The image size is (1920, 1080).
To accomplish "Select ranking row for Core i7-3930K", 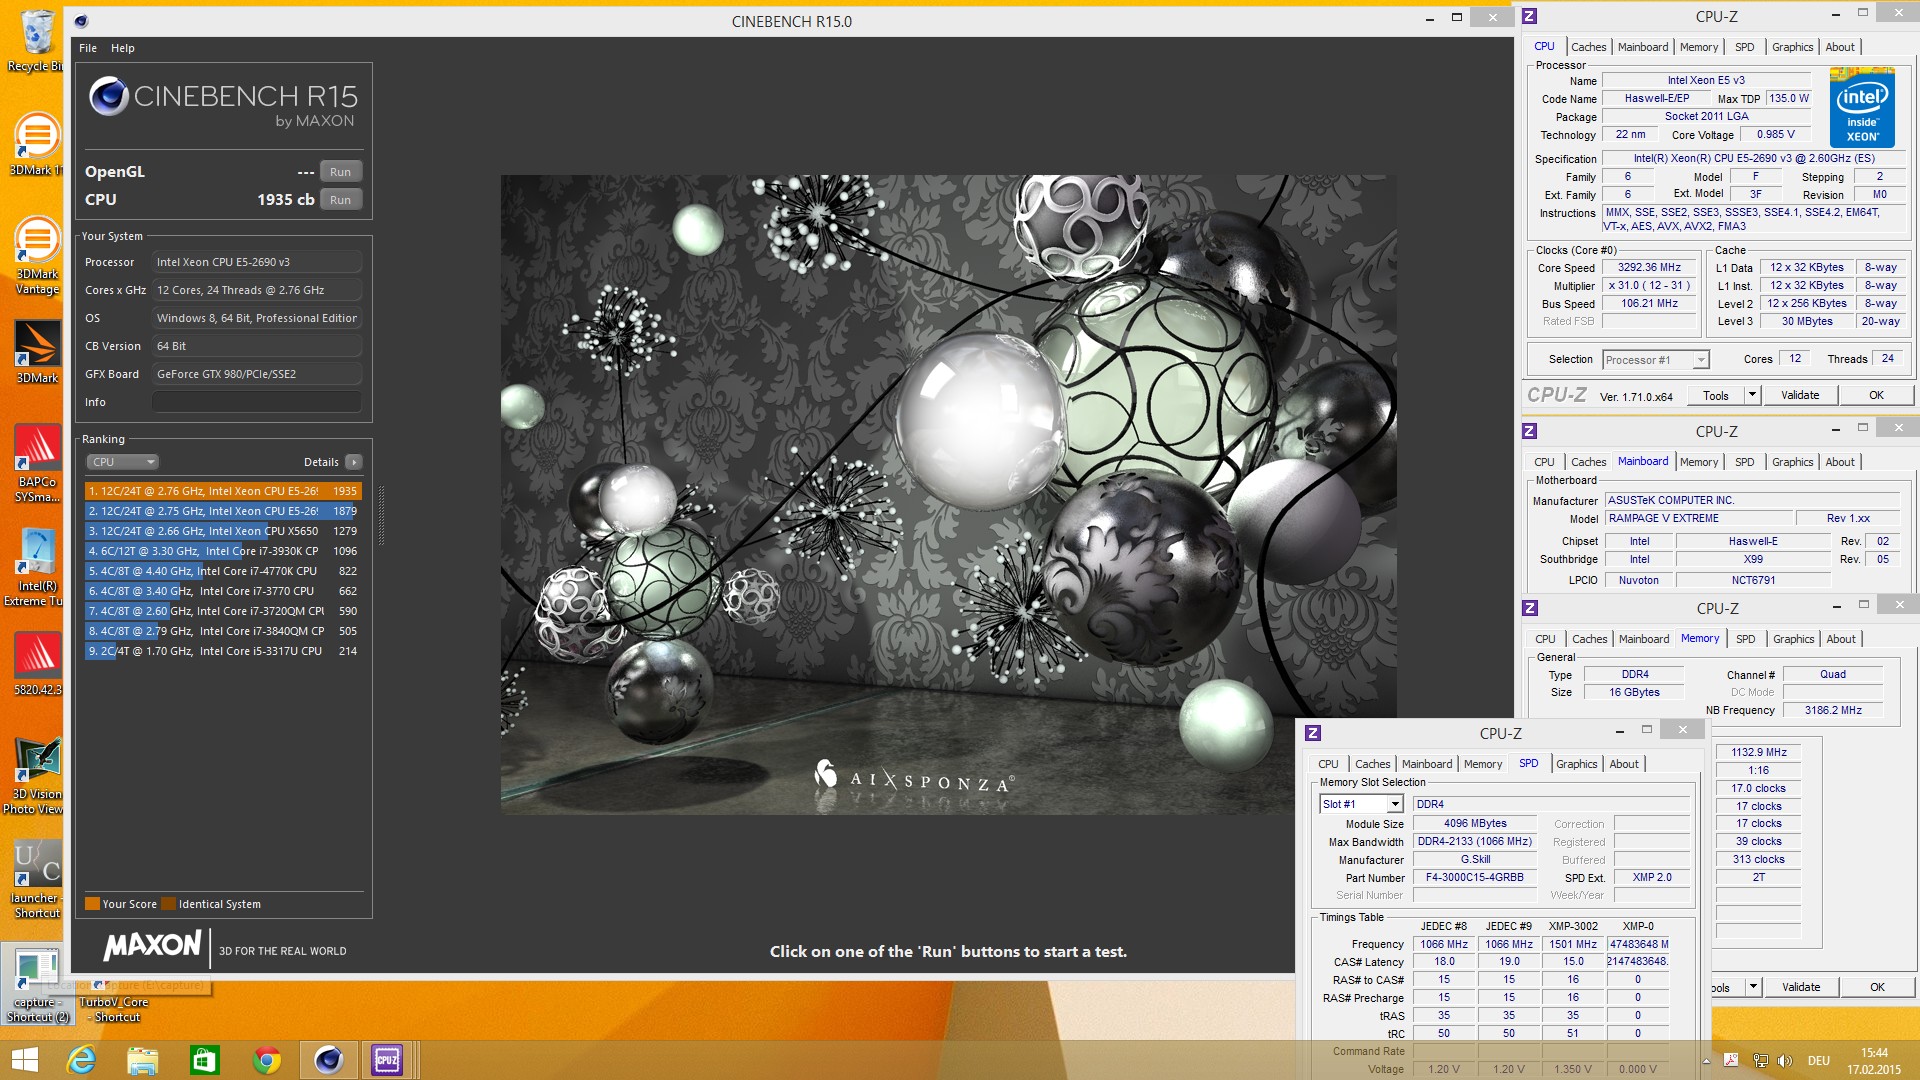I will (223, 551).
